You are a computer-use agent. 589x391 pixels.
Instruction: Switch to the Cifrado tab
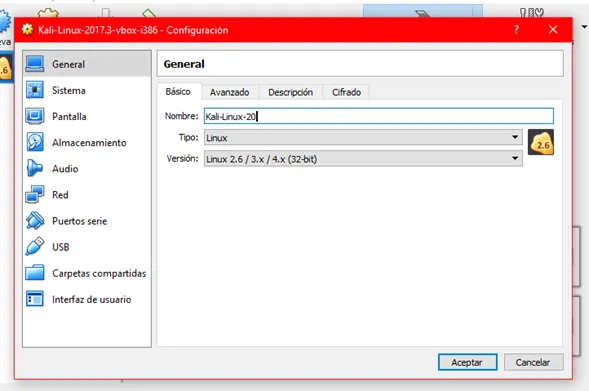click(x=346, y=92)
